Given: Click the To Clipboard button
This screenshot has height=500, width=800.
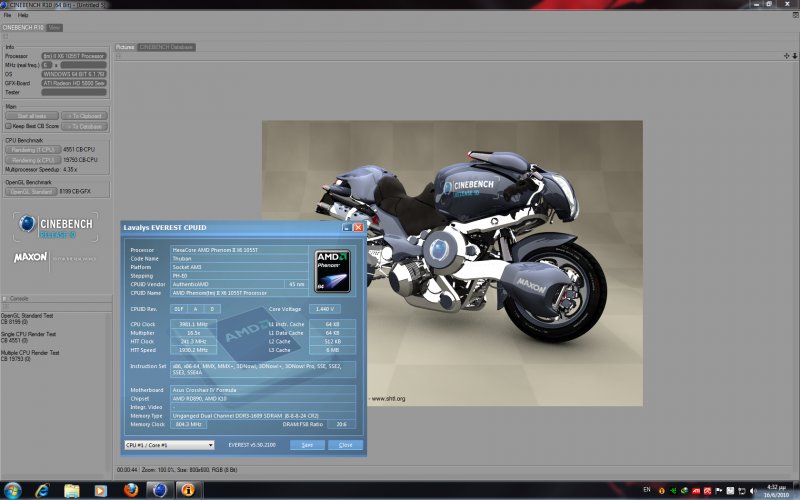Looking at the screenshot, I should 85,116.
